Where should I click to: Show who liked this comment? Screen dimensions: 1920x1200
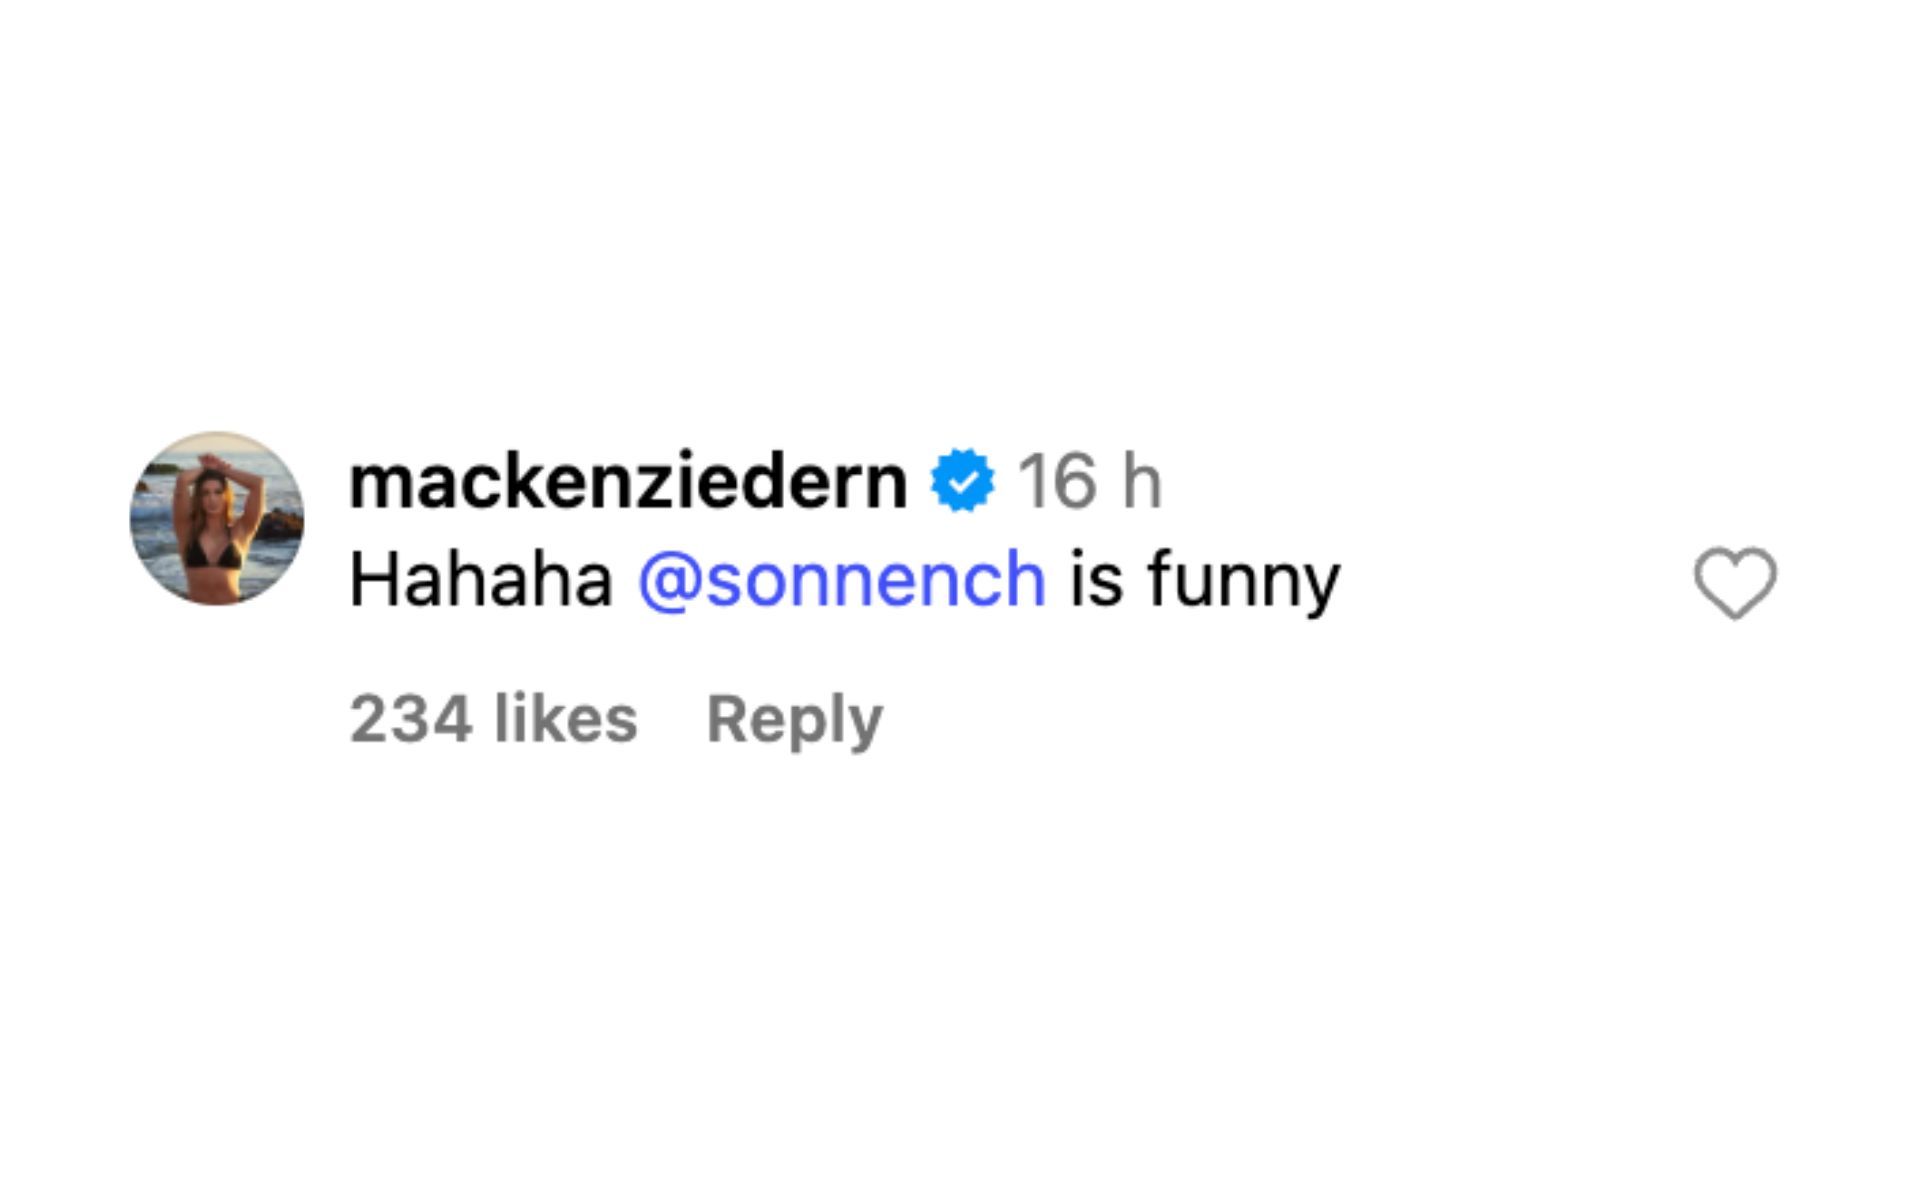click(x=493, y=719)
